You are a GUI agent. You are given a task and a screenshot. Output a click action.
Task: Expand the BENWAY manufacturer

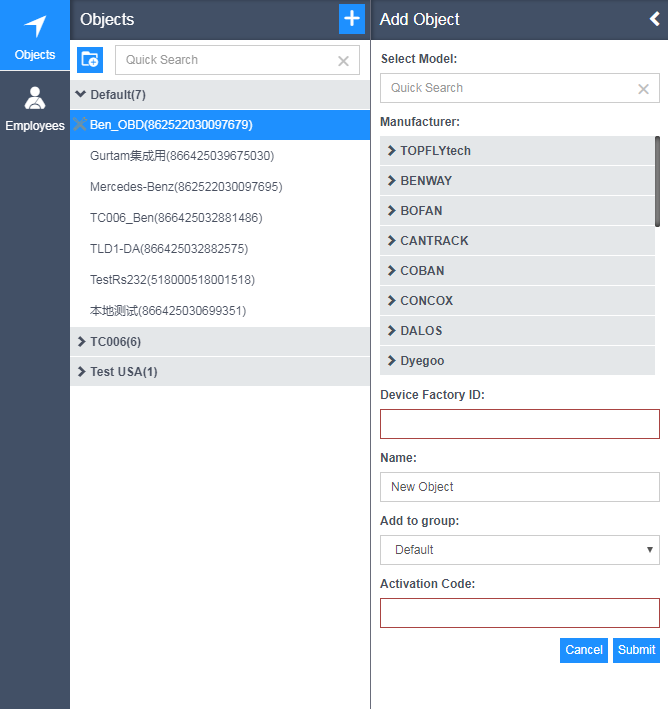click(x=517, y=180)
